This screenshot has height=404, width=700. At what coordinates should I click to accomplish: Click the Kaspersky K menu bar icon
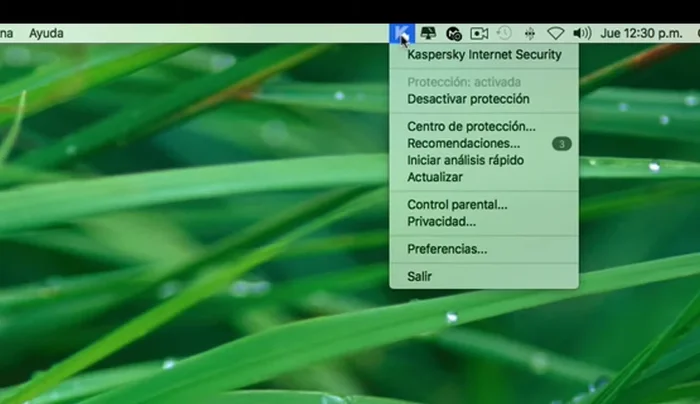400,33
